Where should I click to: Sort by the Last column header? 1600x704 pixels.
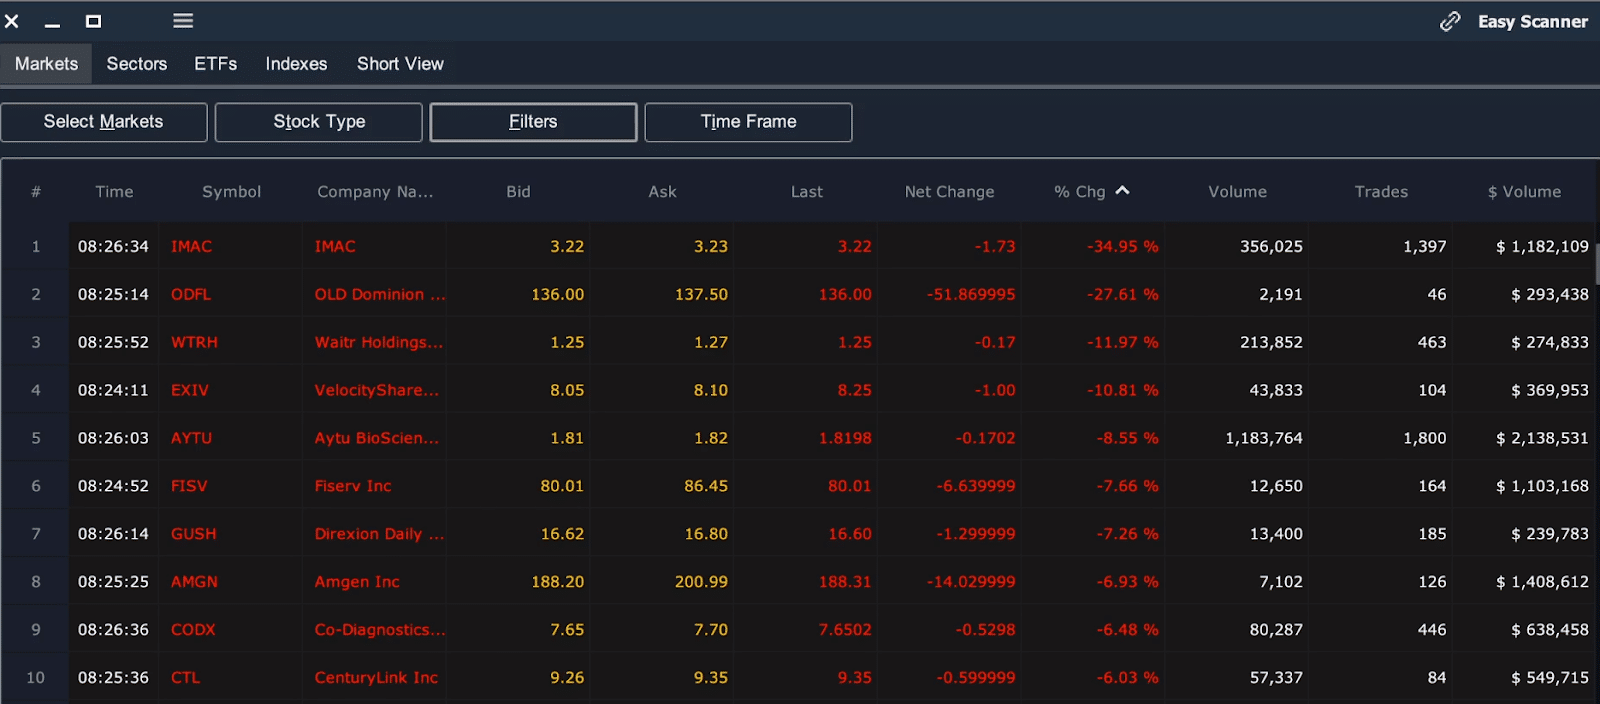(807, 192)
